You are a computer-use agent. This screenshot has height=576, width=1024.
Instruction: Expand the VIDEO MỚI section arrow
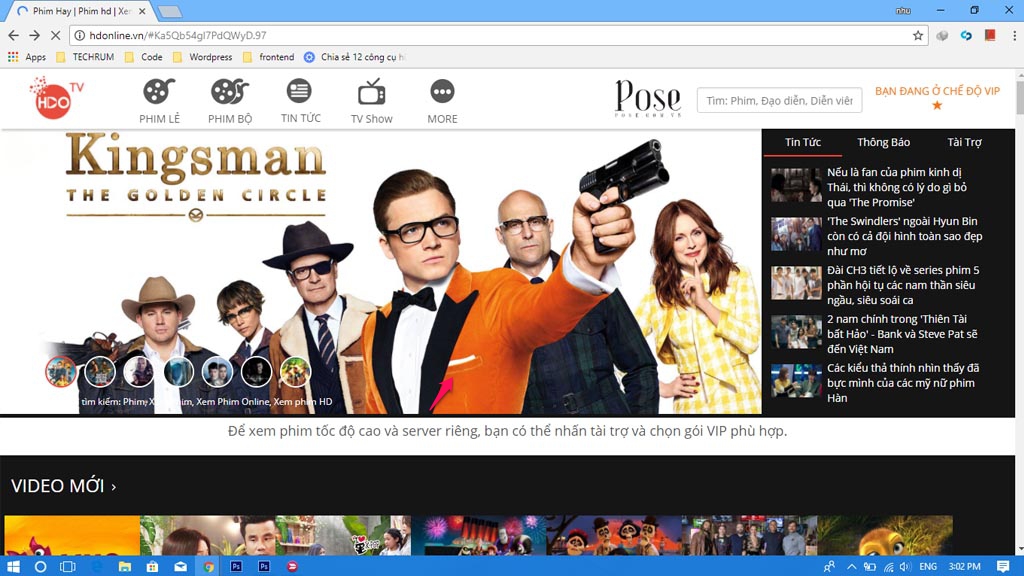(x=114, y=487)
